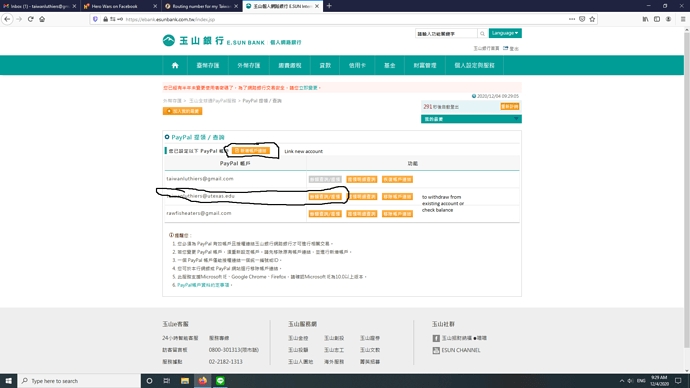Click the browser forward arrow

18,19
